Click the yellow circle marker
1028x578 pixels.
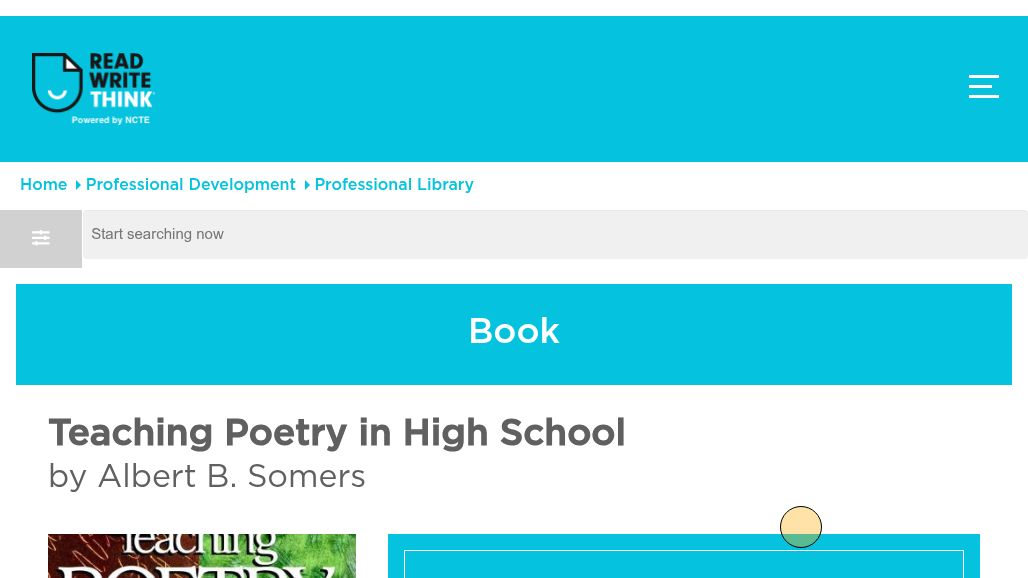801,527
